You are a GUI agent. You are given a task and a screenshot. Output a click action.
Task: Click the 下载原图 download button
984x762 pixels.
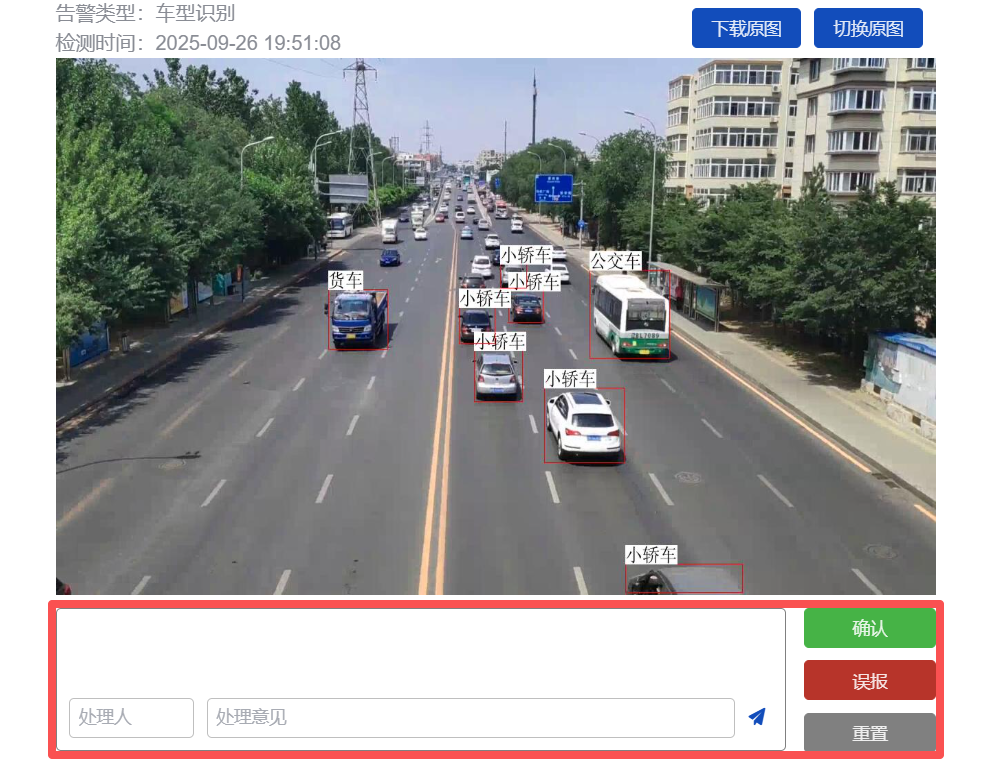click(746, 28)
